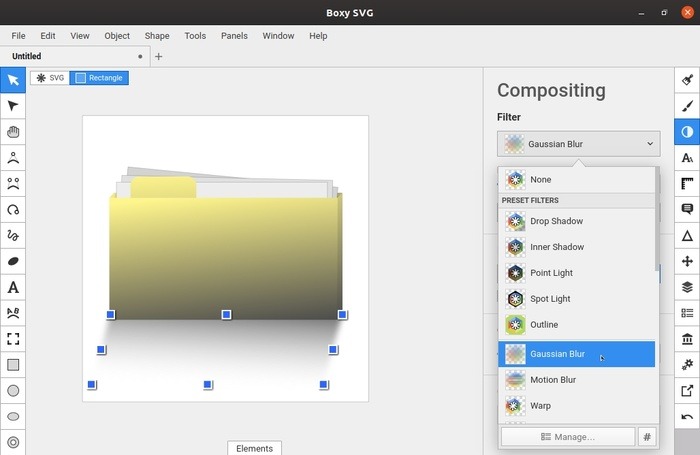Viewport: 700px width, 455px height.
Task: Choose the Warp preset filter
Action: [x=576, y=406]
